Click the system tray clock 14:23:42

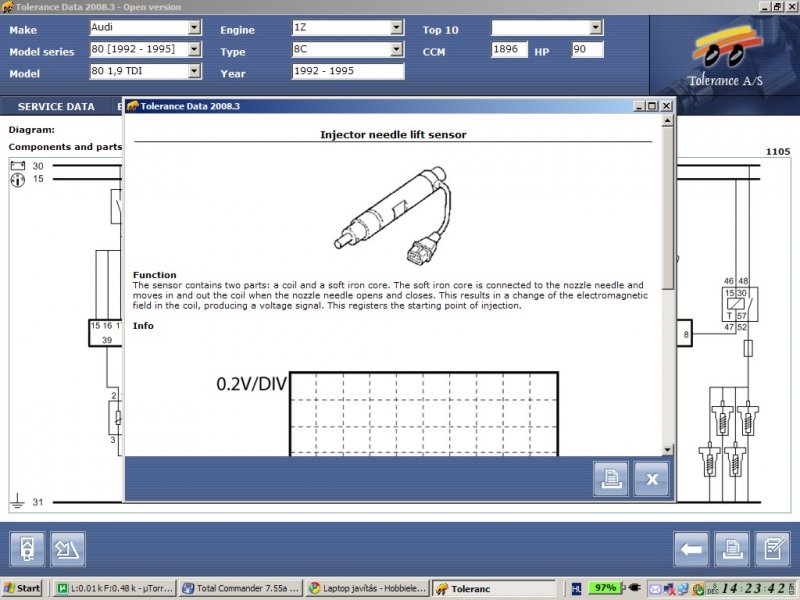pyautogui.click(x=755, y=588)
